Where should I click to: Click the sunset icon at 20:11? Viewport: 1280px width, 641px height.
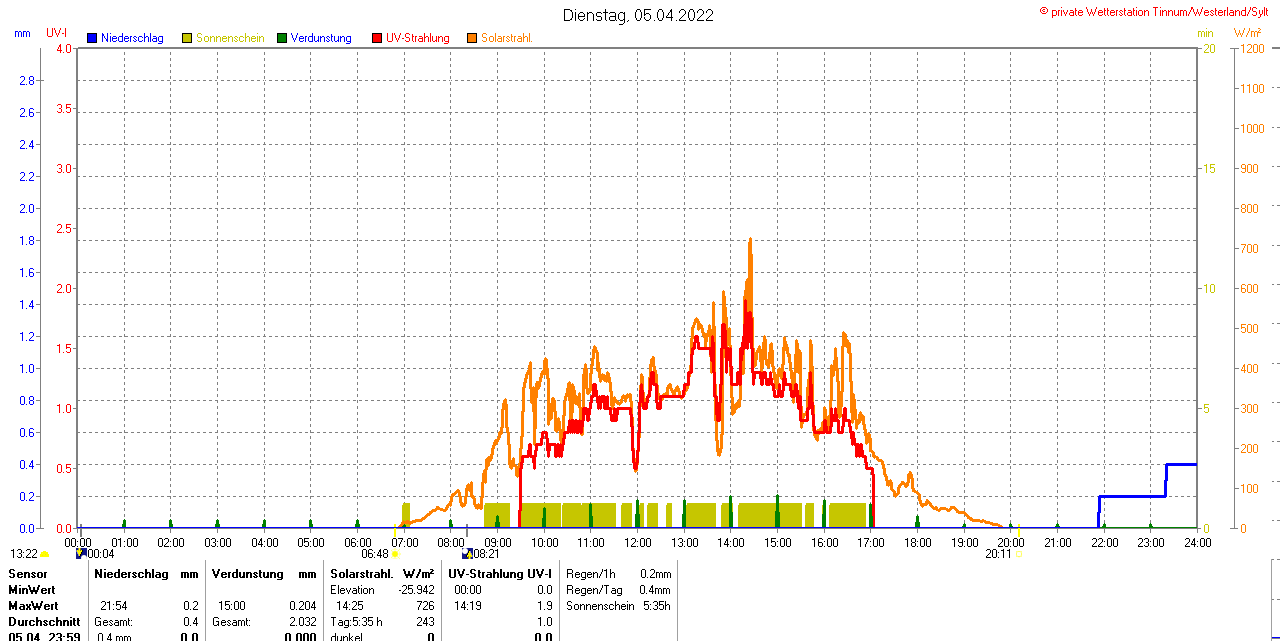click(x=1018, y=554)
